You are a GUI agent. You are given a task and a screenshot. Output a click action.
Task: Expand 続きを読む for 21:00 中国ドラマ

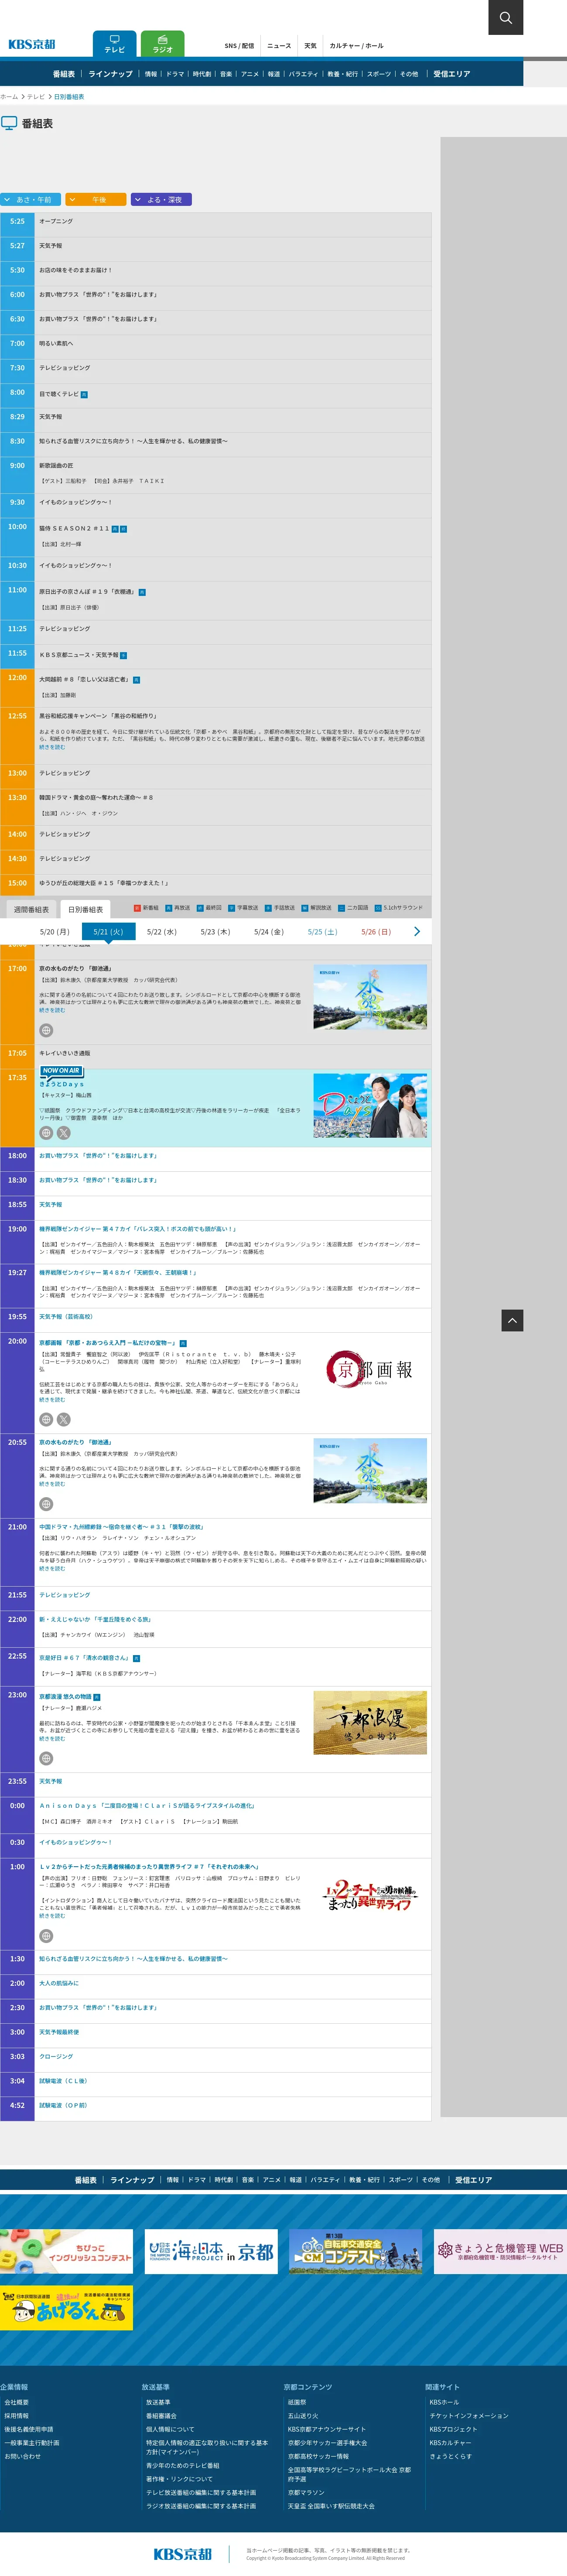coord(52,1568)
